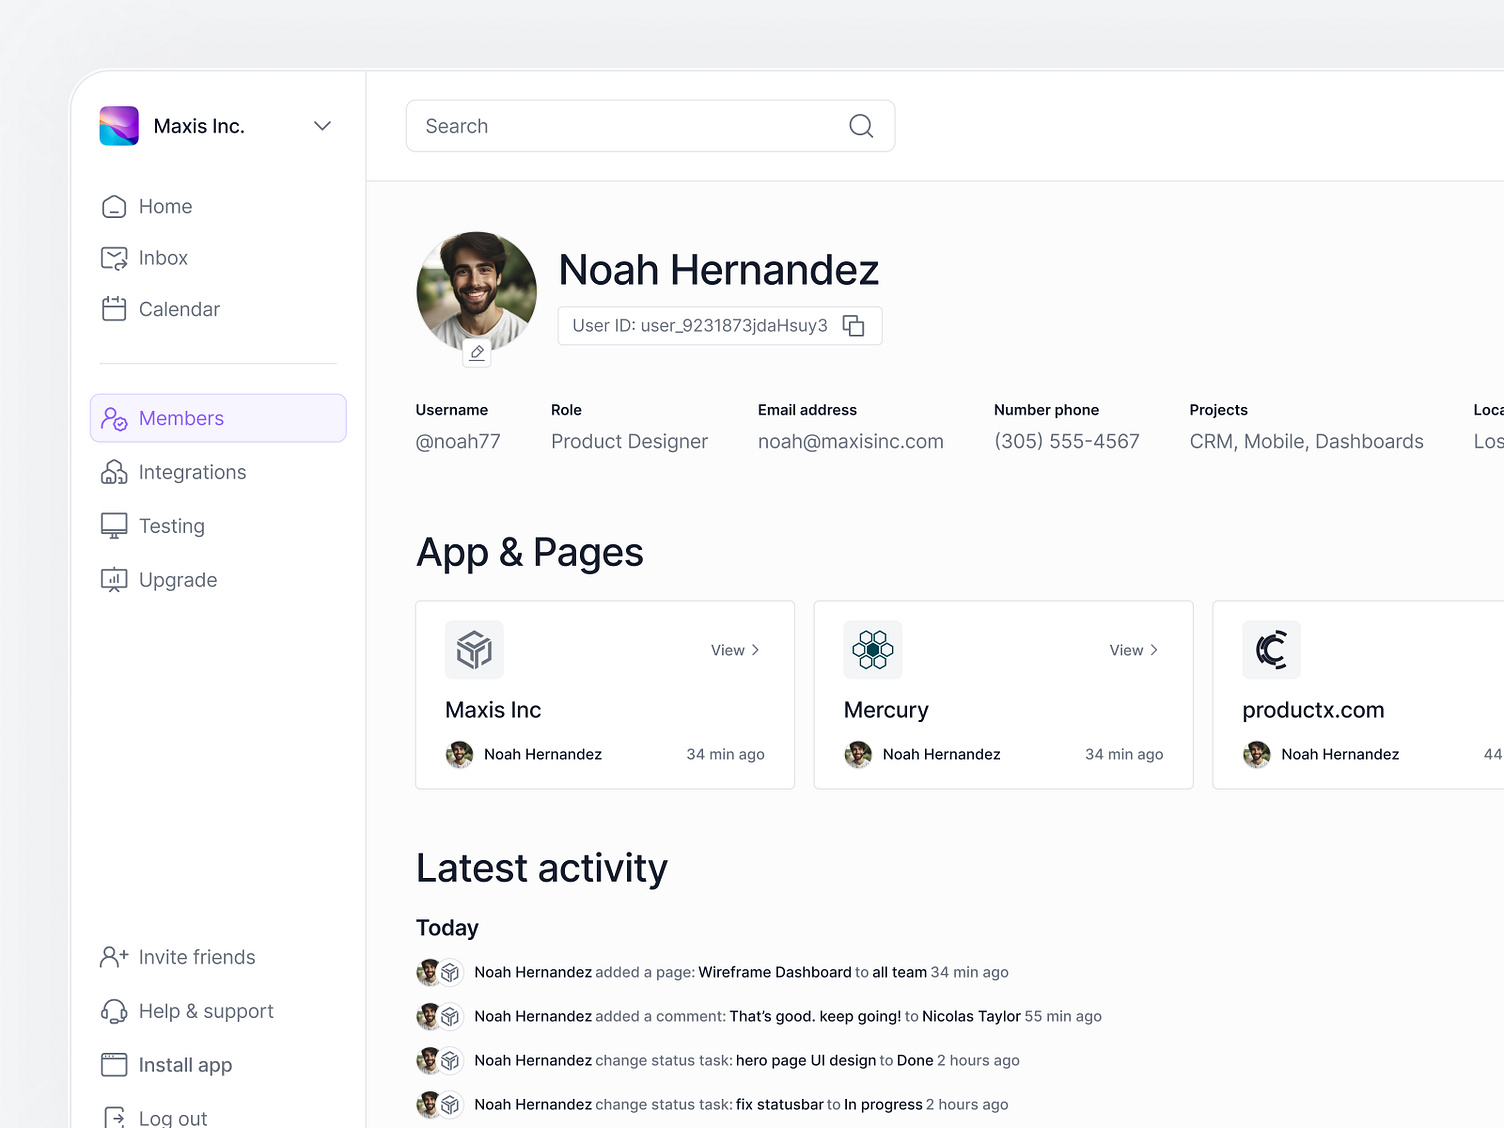The width and height of the screenshot is (1504, 1128).
Task: Click the User ID badge text
Action: click(700, 326)
